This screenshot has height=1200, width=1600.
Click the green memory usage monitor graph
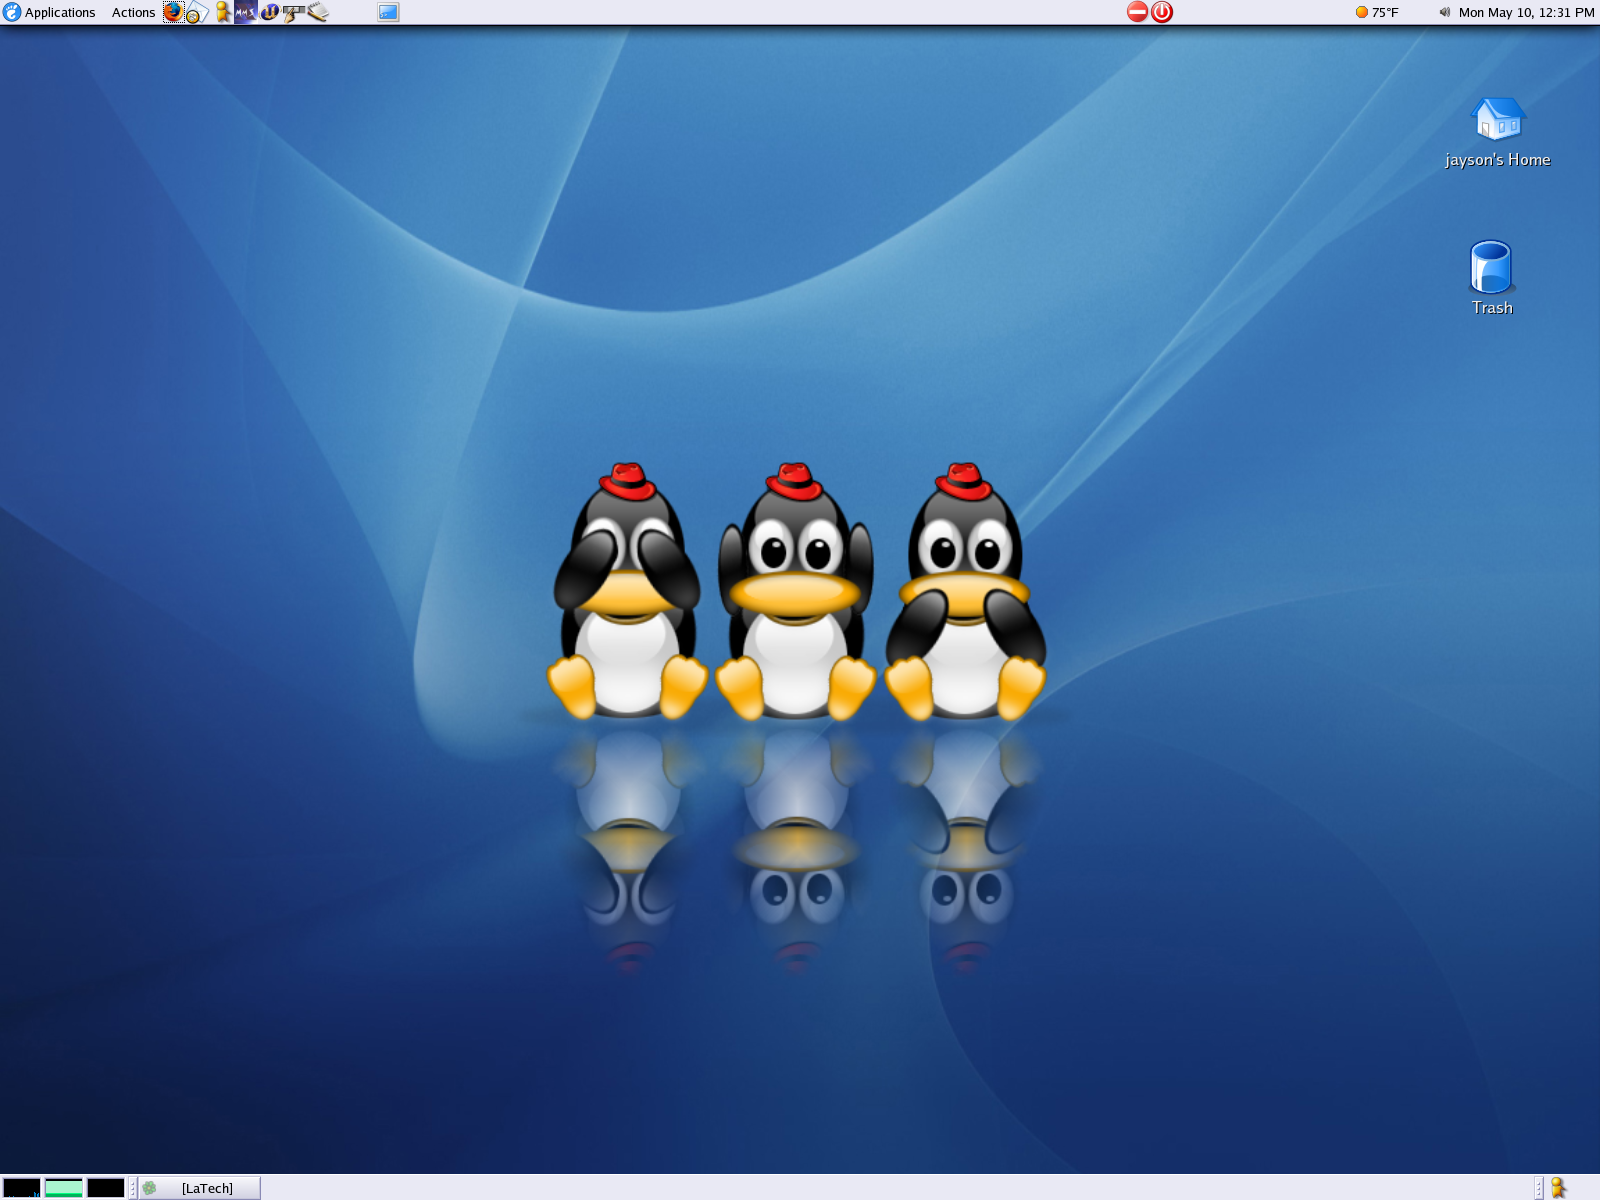pos(64,1188)
